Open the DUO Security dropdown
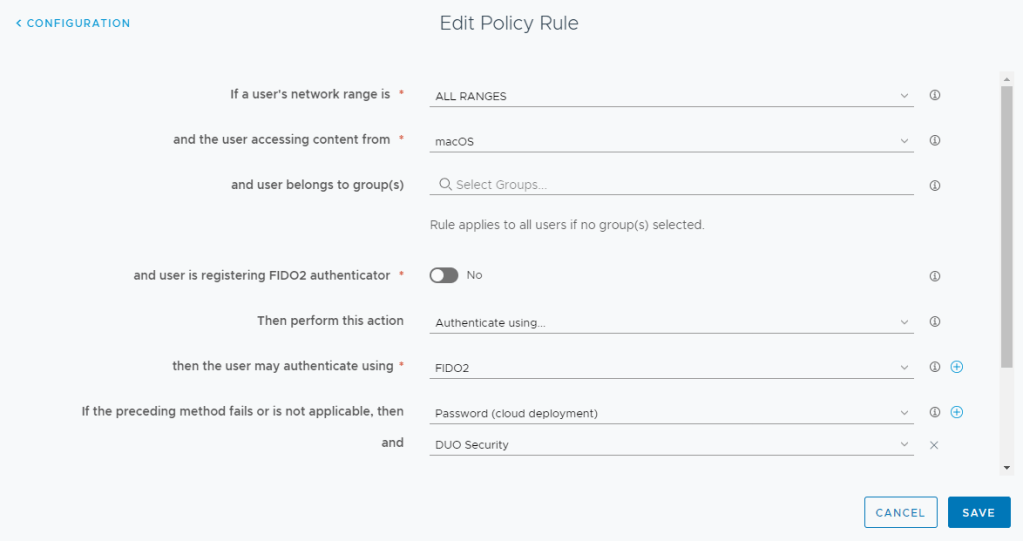 (671, 444)
